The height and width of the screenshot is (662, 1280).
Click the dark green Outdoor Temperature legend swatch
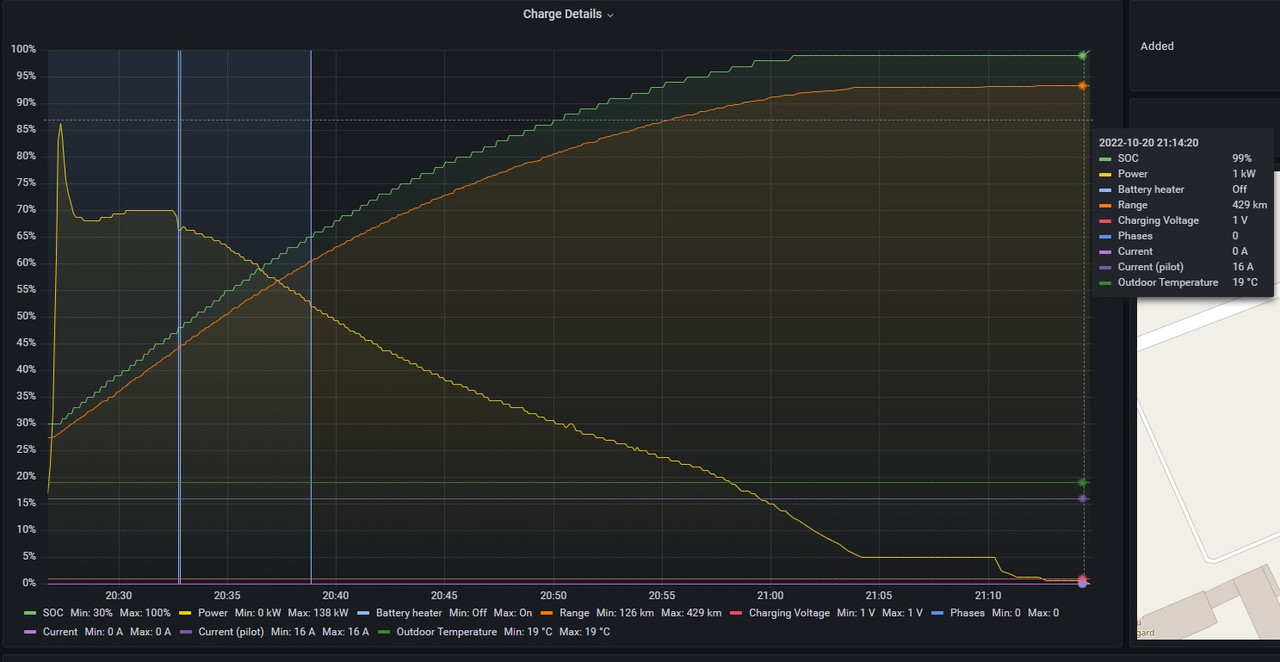[383, 632]
